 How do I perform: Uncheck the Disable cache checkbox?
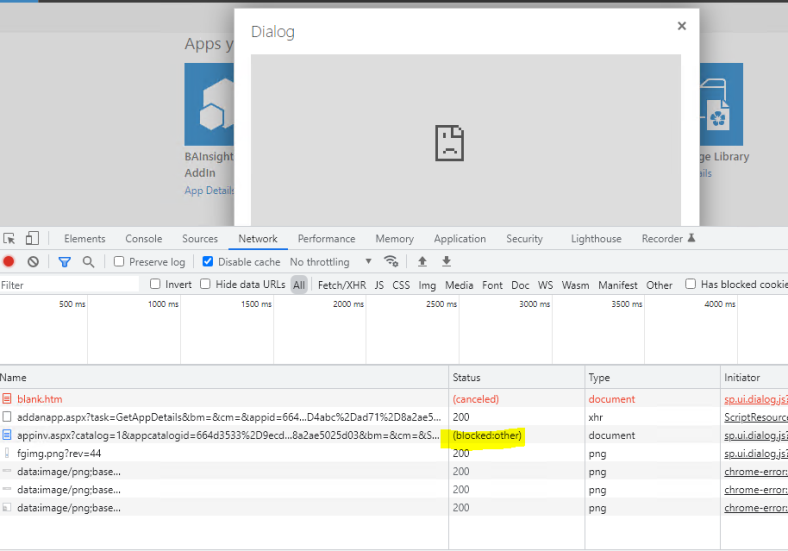click(208, 262)
